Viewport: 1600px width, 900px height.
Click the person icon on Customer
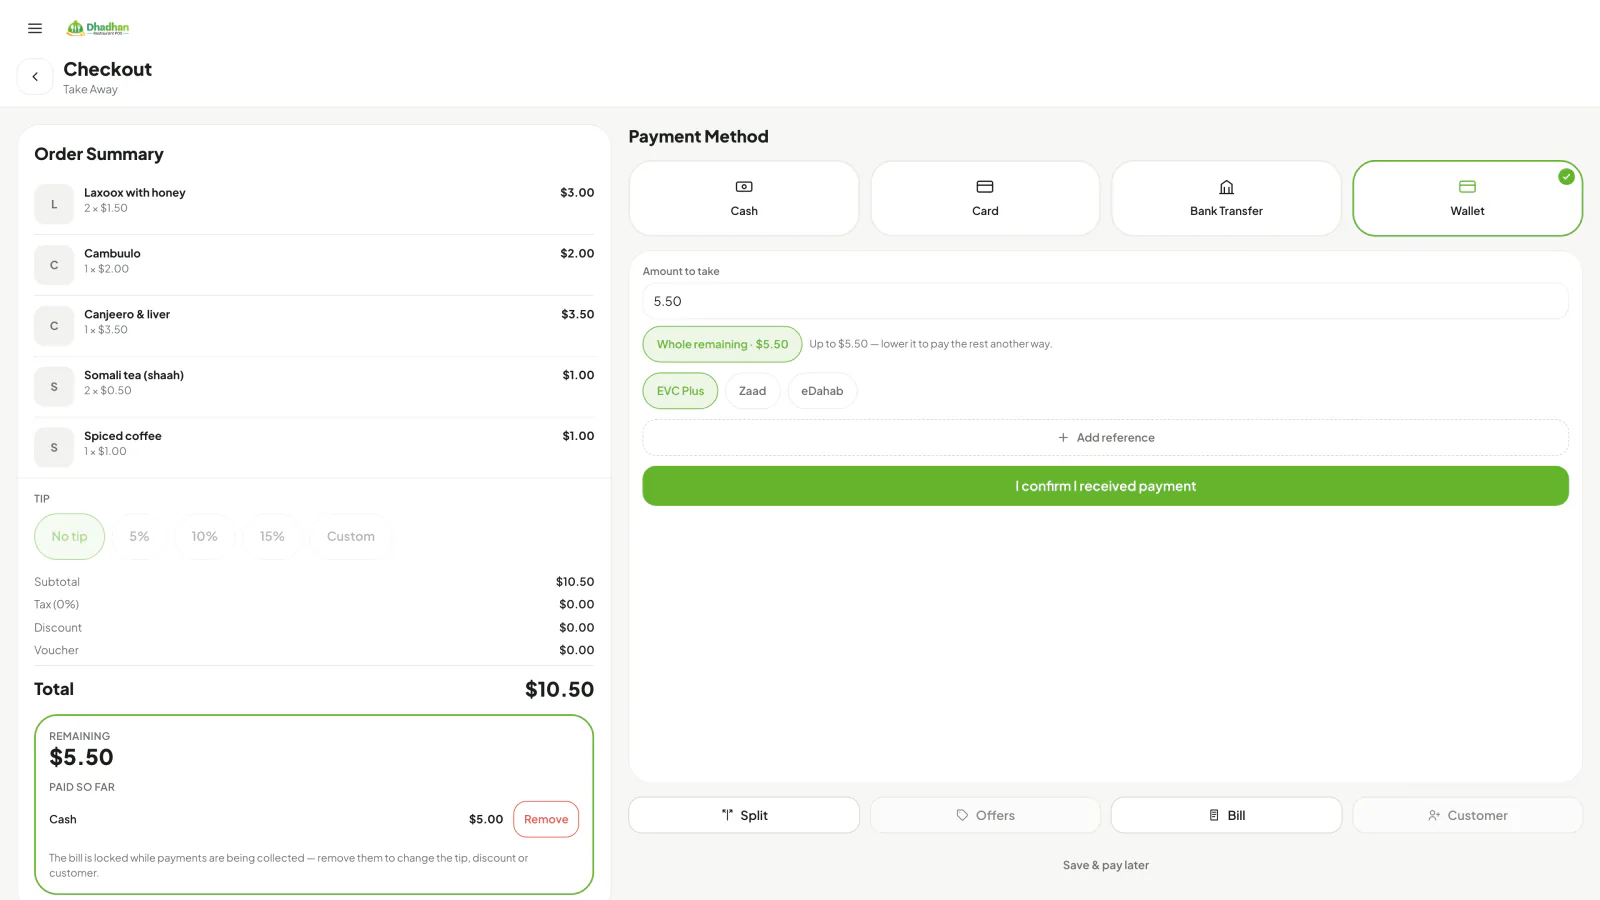1434,815
